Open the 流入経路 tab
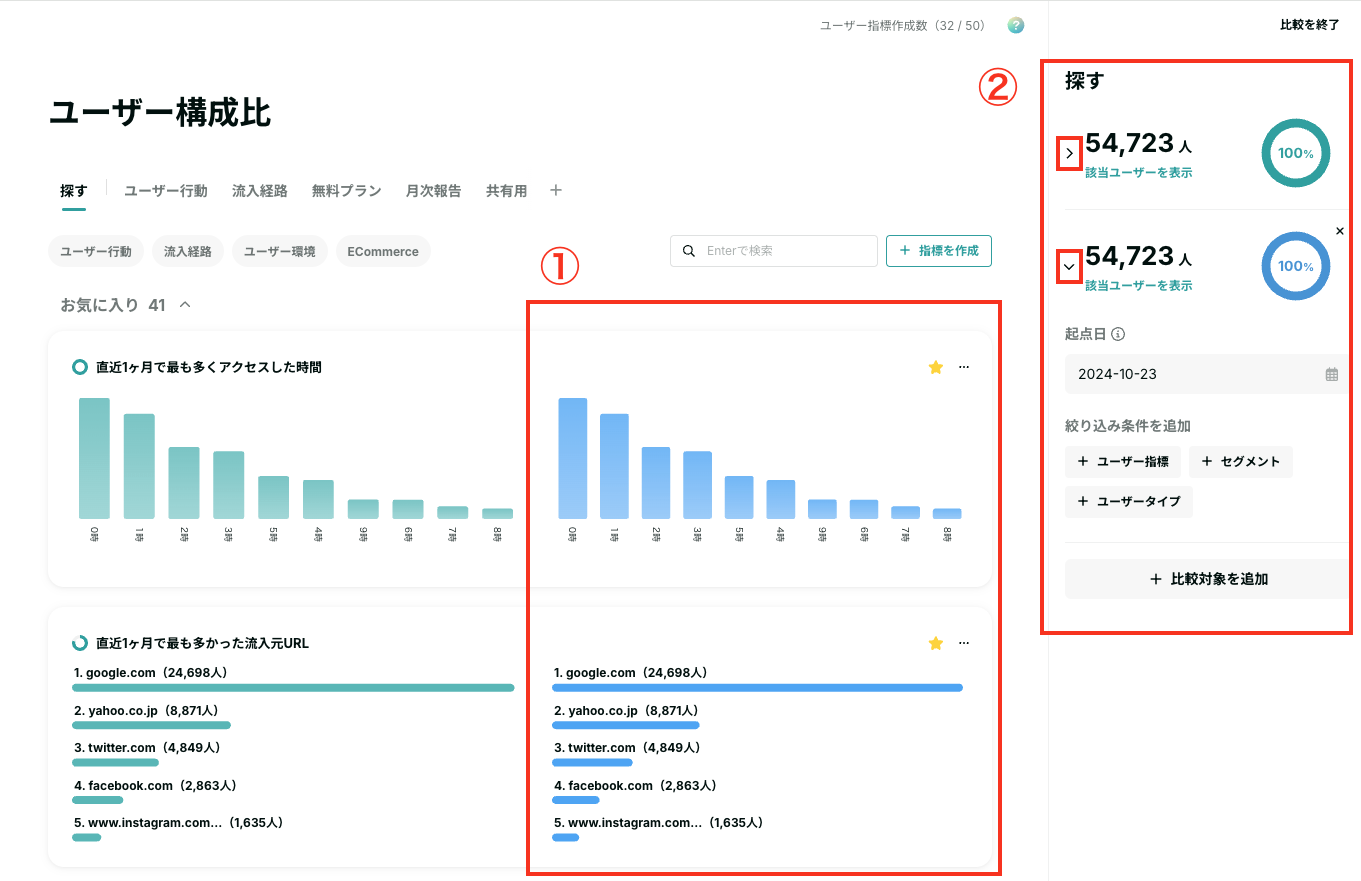1361x881 pixels. coord(260,190)
